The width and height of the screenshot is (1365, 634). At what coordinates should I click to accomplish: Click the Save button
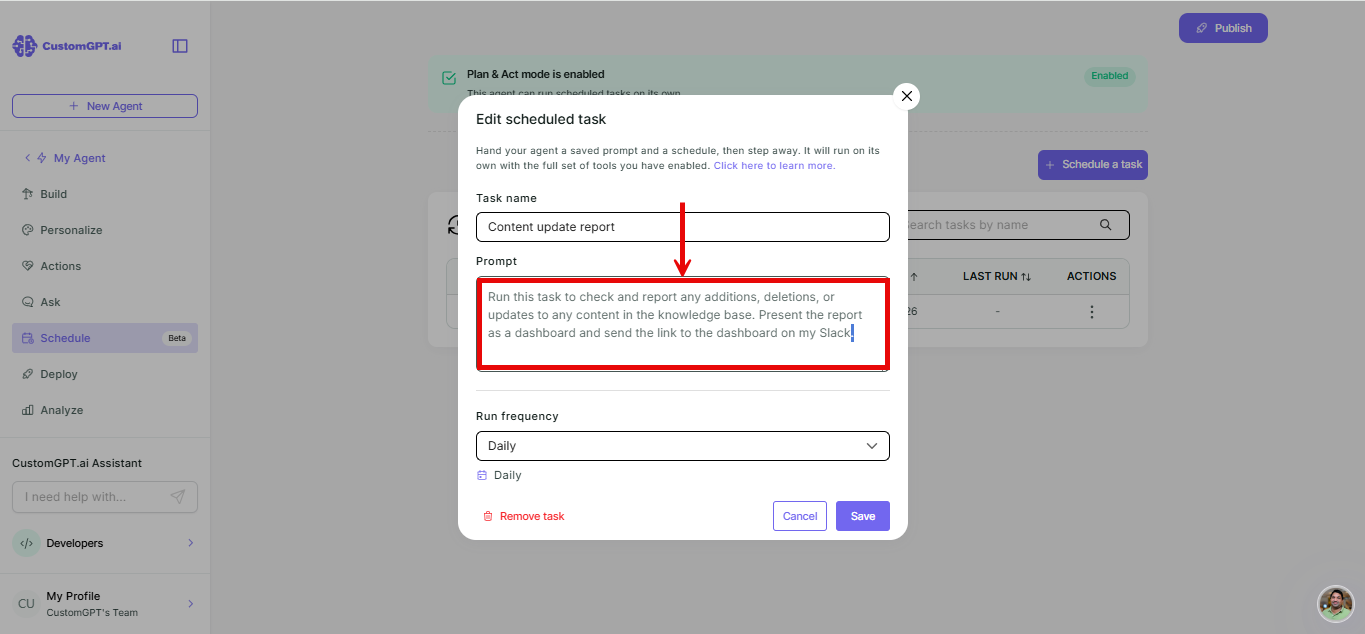863,516
